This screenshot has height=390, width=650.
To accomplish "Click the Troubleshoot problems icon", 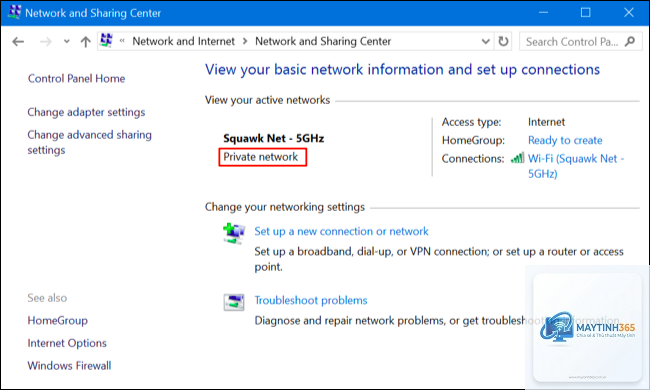I will [x=234, y=302].
